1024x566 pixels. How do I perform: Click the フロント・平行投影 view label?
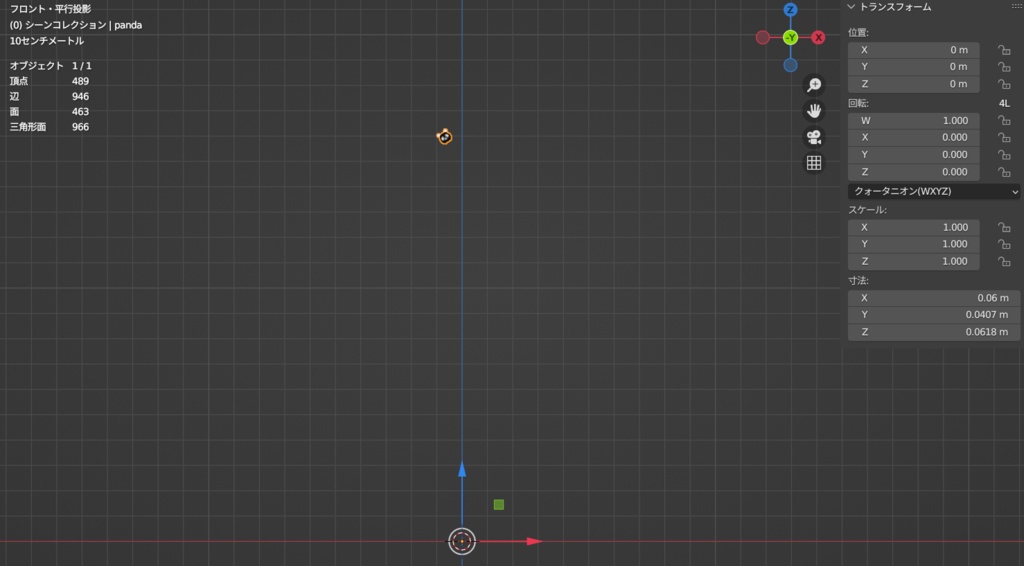[50, 9]
